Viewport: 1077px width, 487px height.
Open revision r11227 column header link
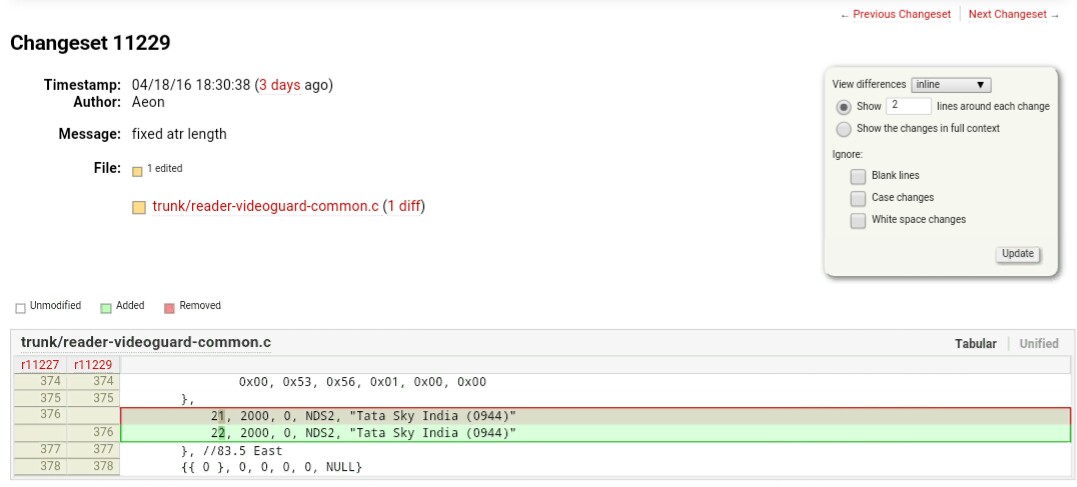pyautogui.click(x=40, y=365)
